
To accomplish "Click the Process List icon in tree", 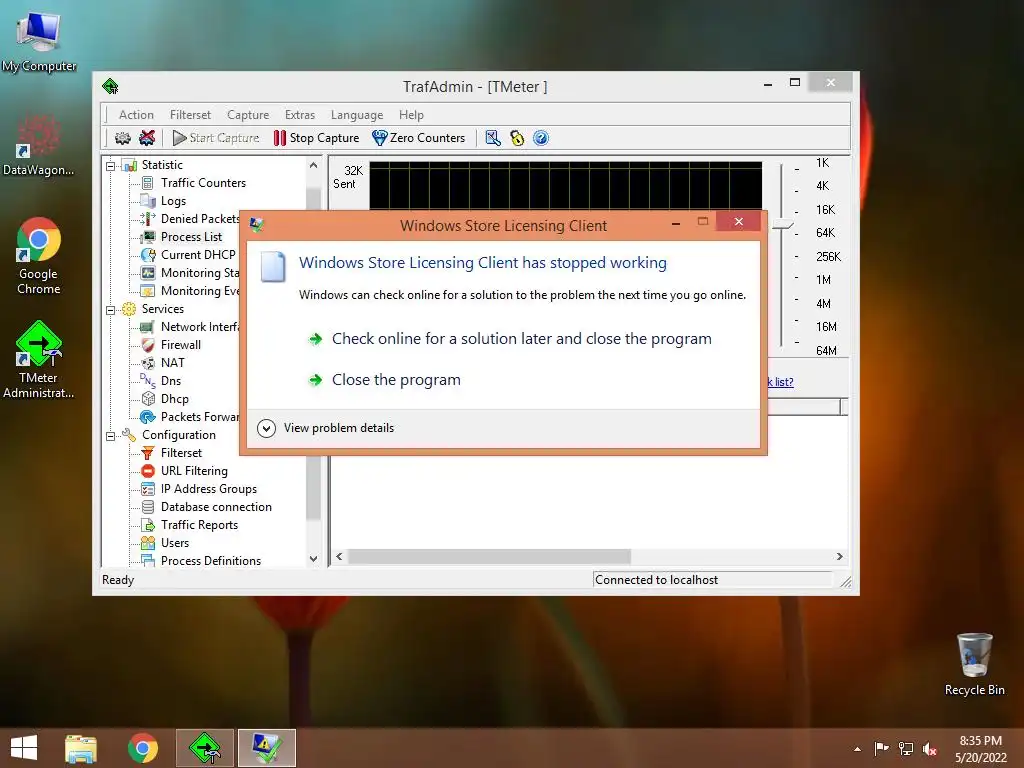I will [148, 237].
